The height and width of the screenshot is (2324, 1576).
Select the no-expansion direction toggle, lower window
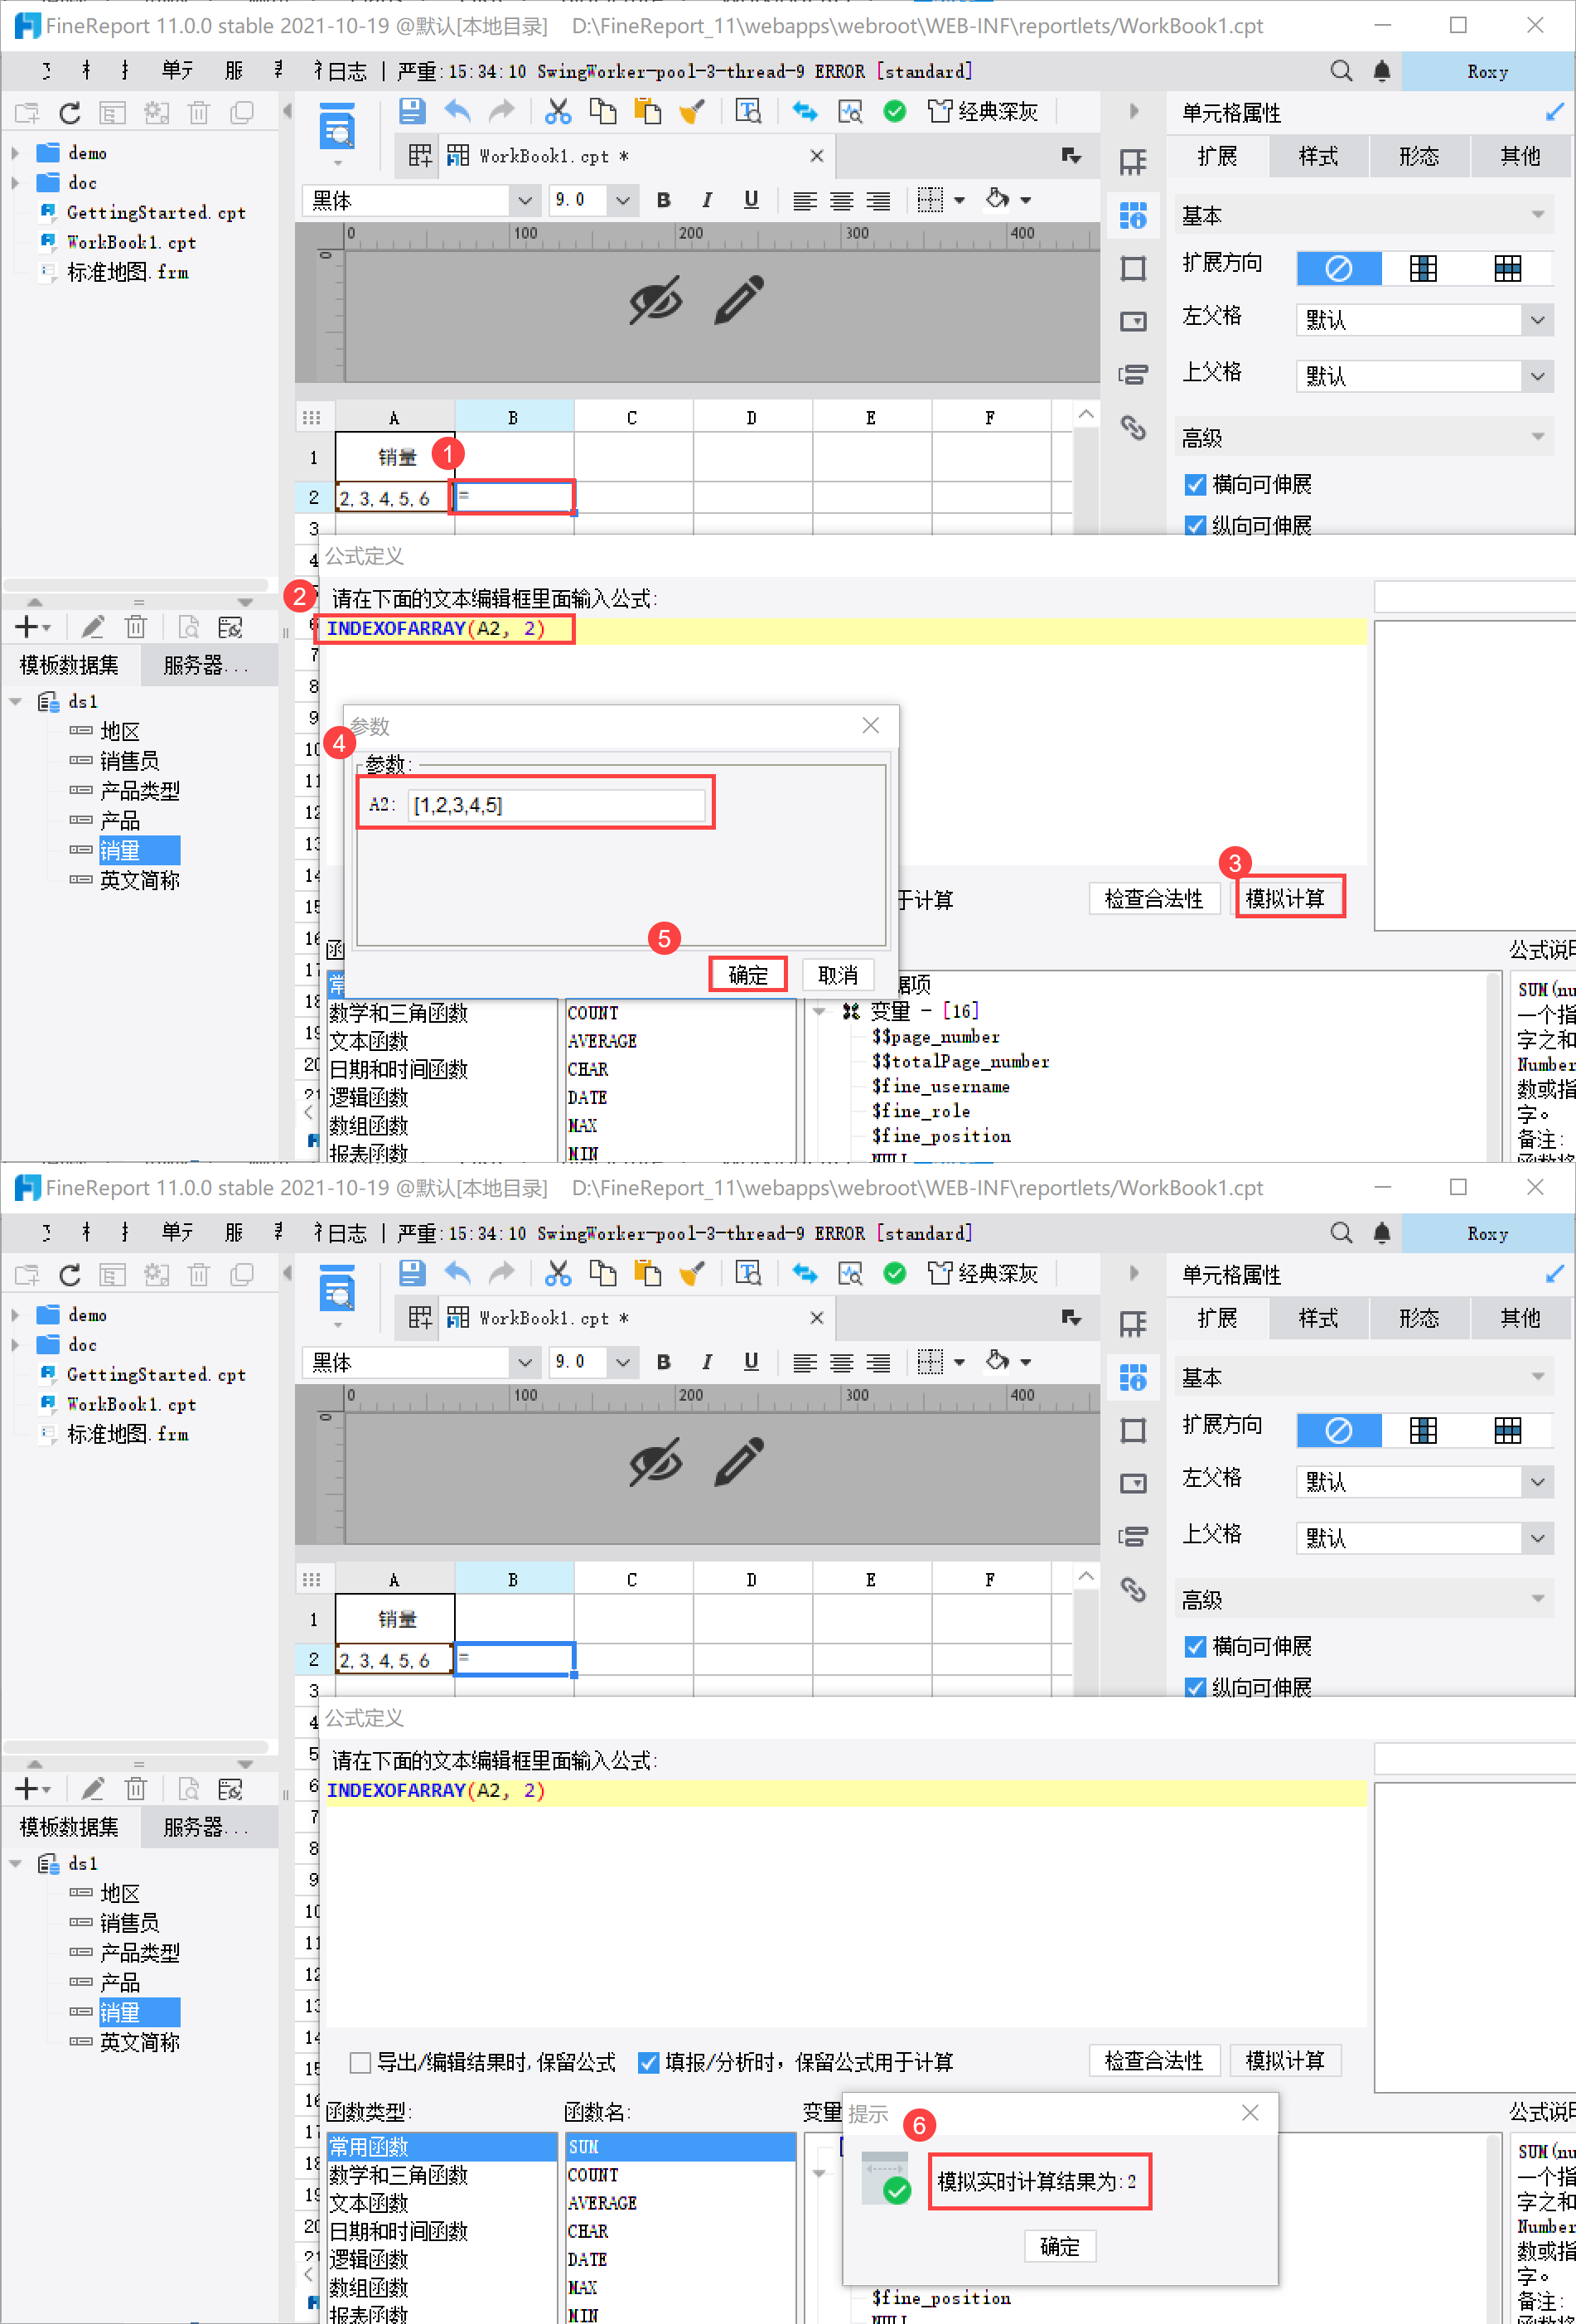[x=1338, y=1430]
